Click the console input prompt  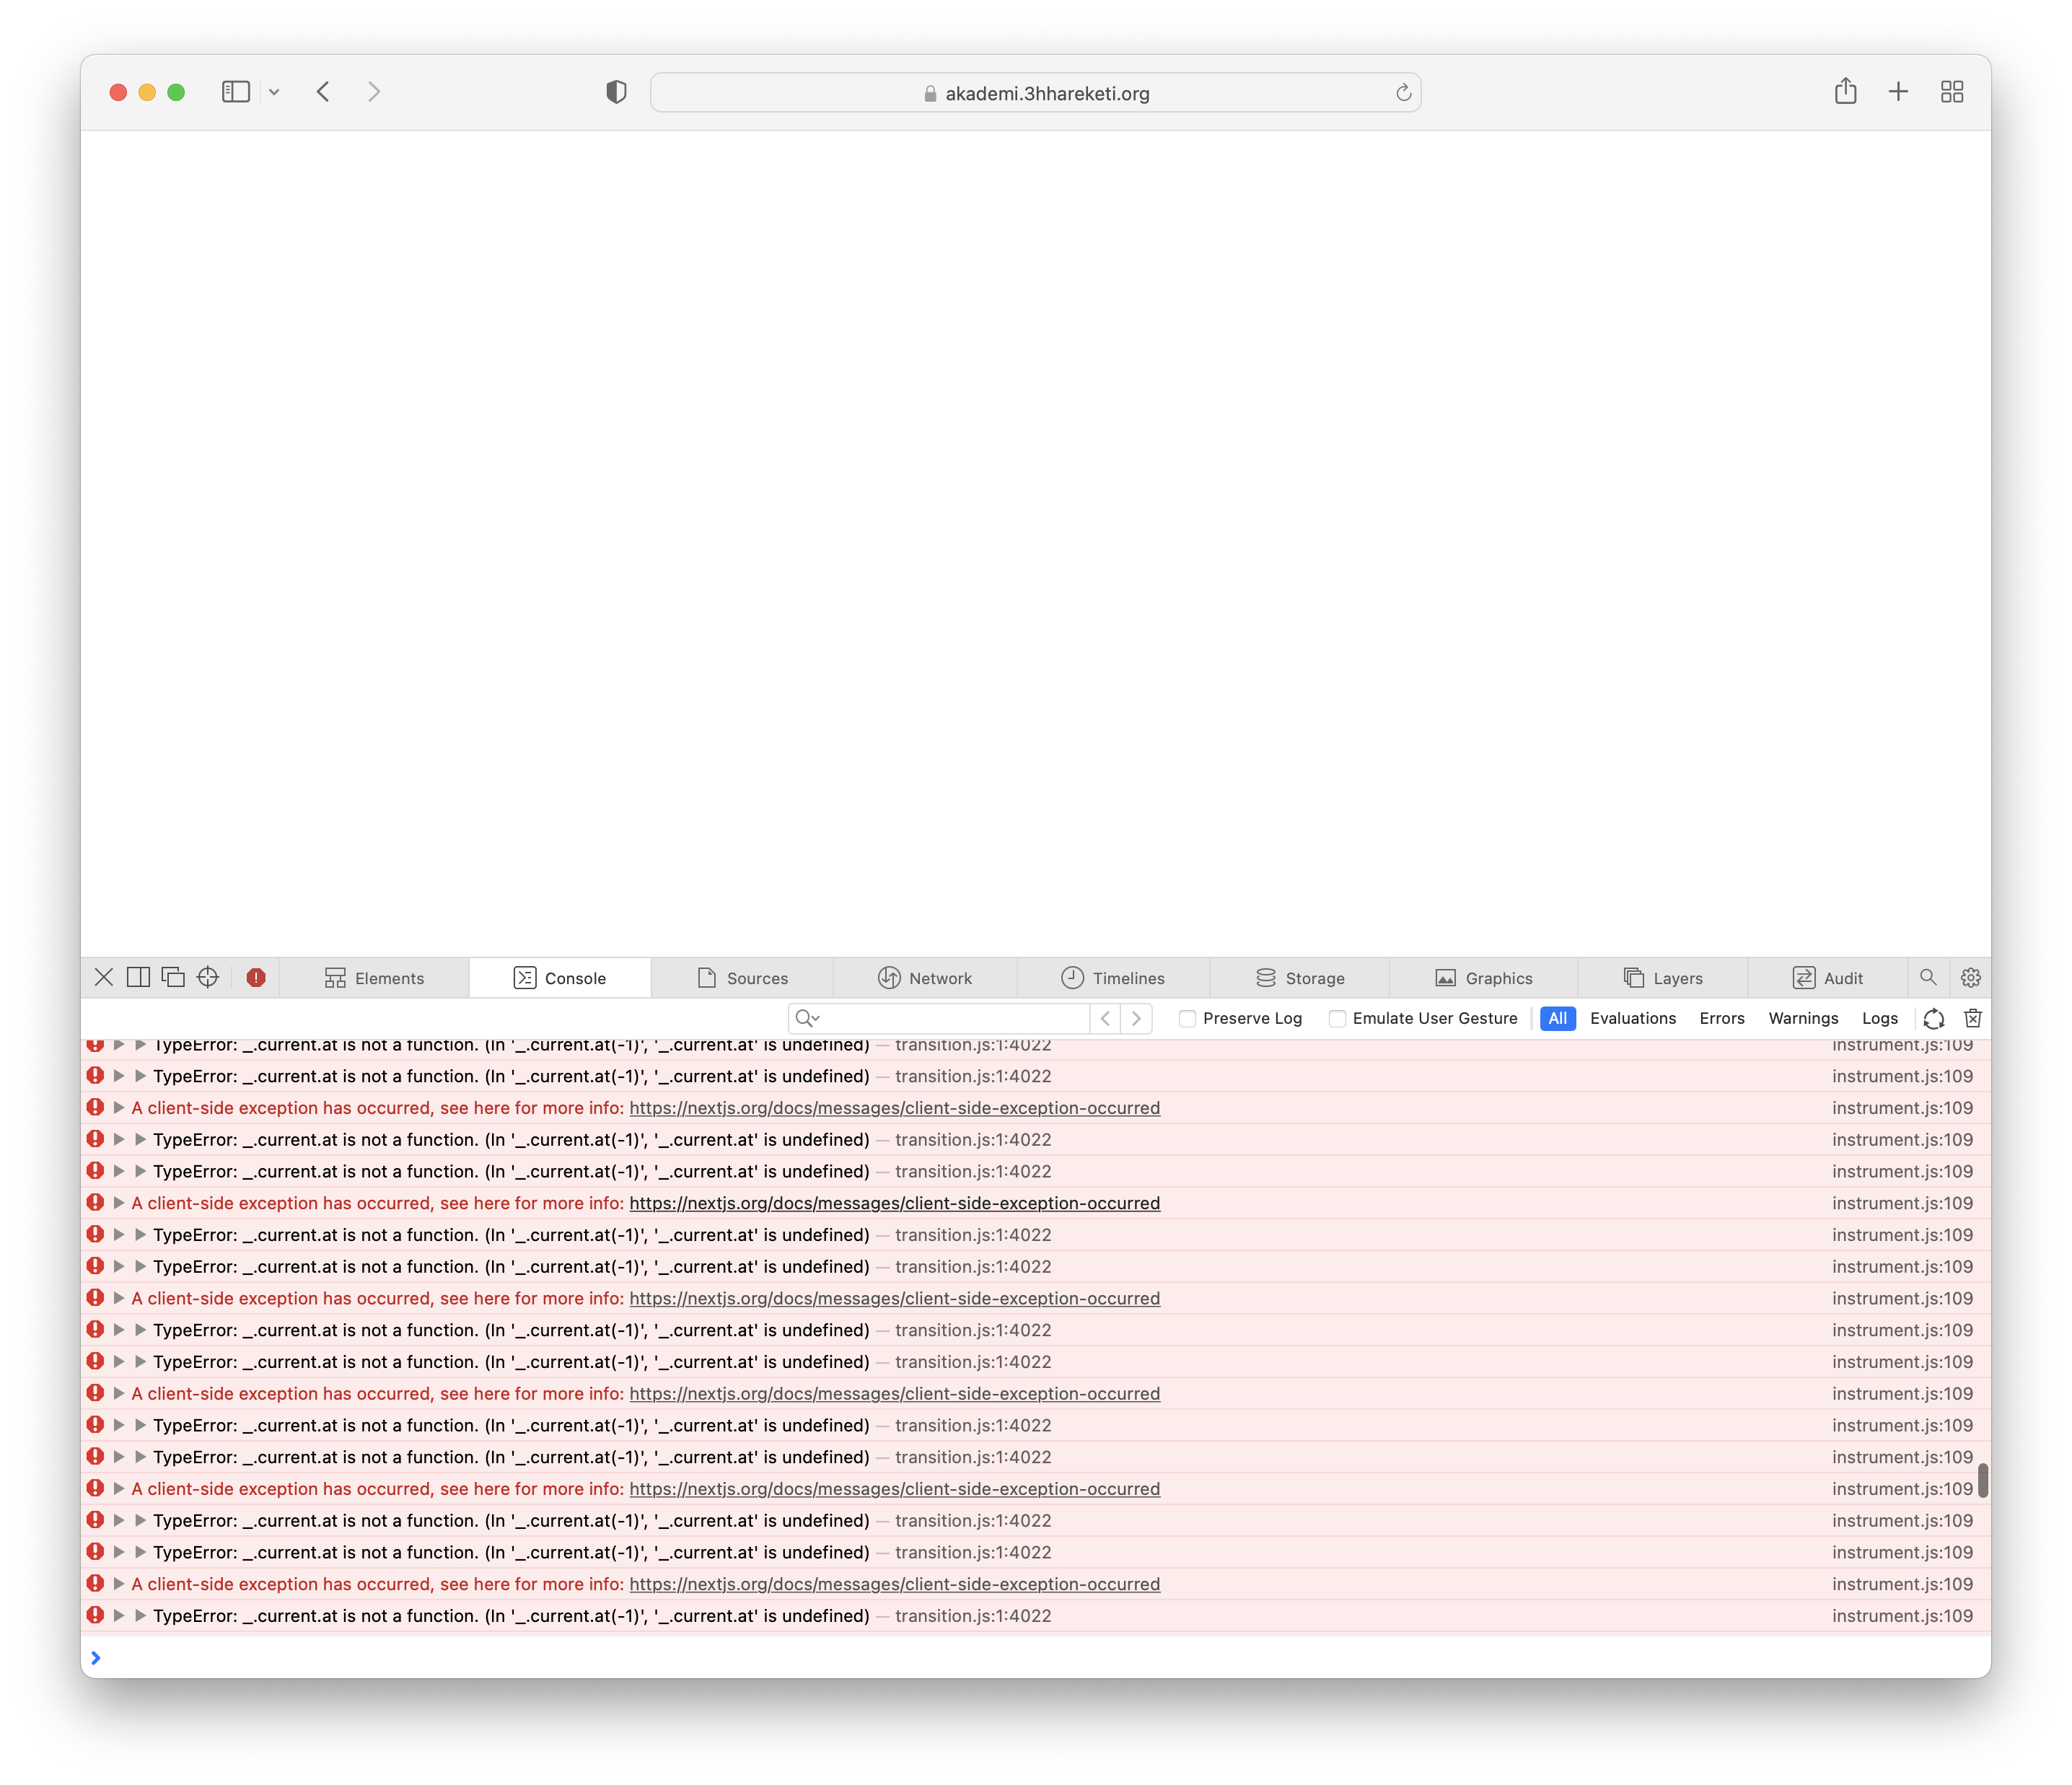coord(400,1657)
